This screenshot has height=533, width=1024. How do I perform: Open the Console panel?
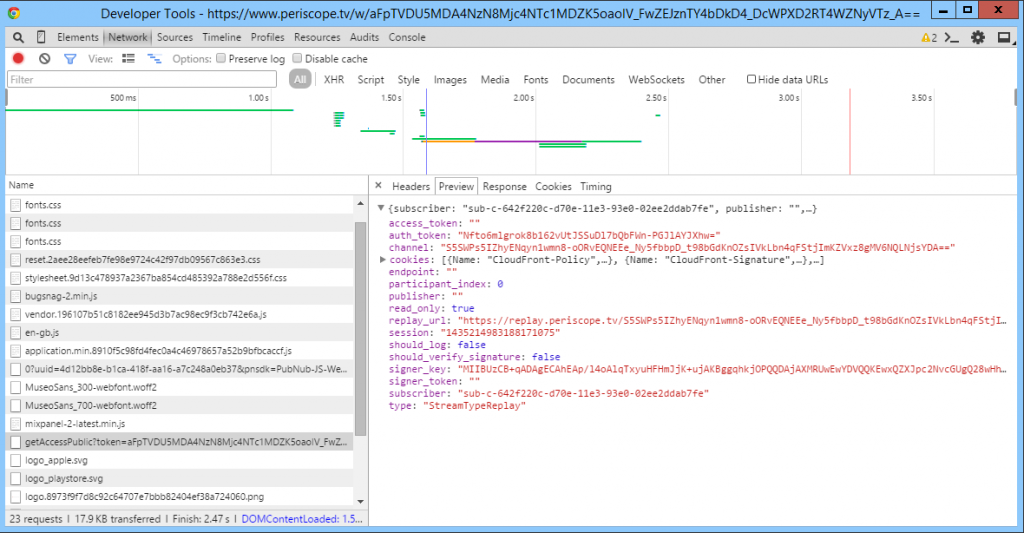pyautogui.click(x=407, y=37)
